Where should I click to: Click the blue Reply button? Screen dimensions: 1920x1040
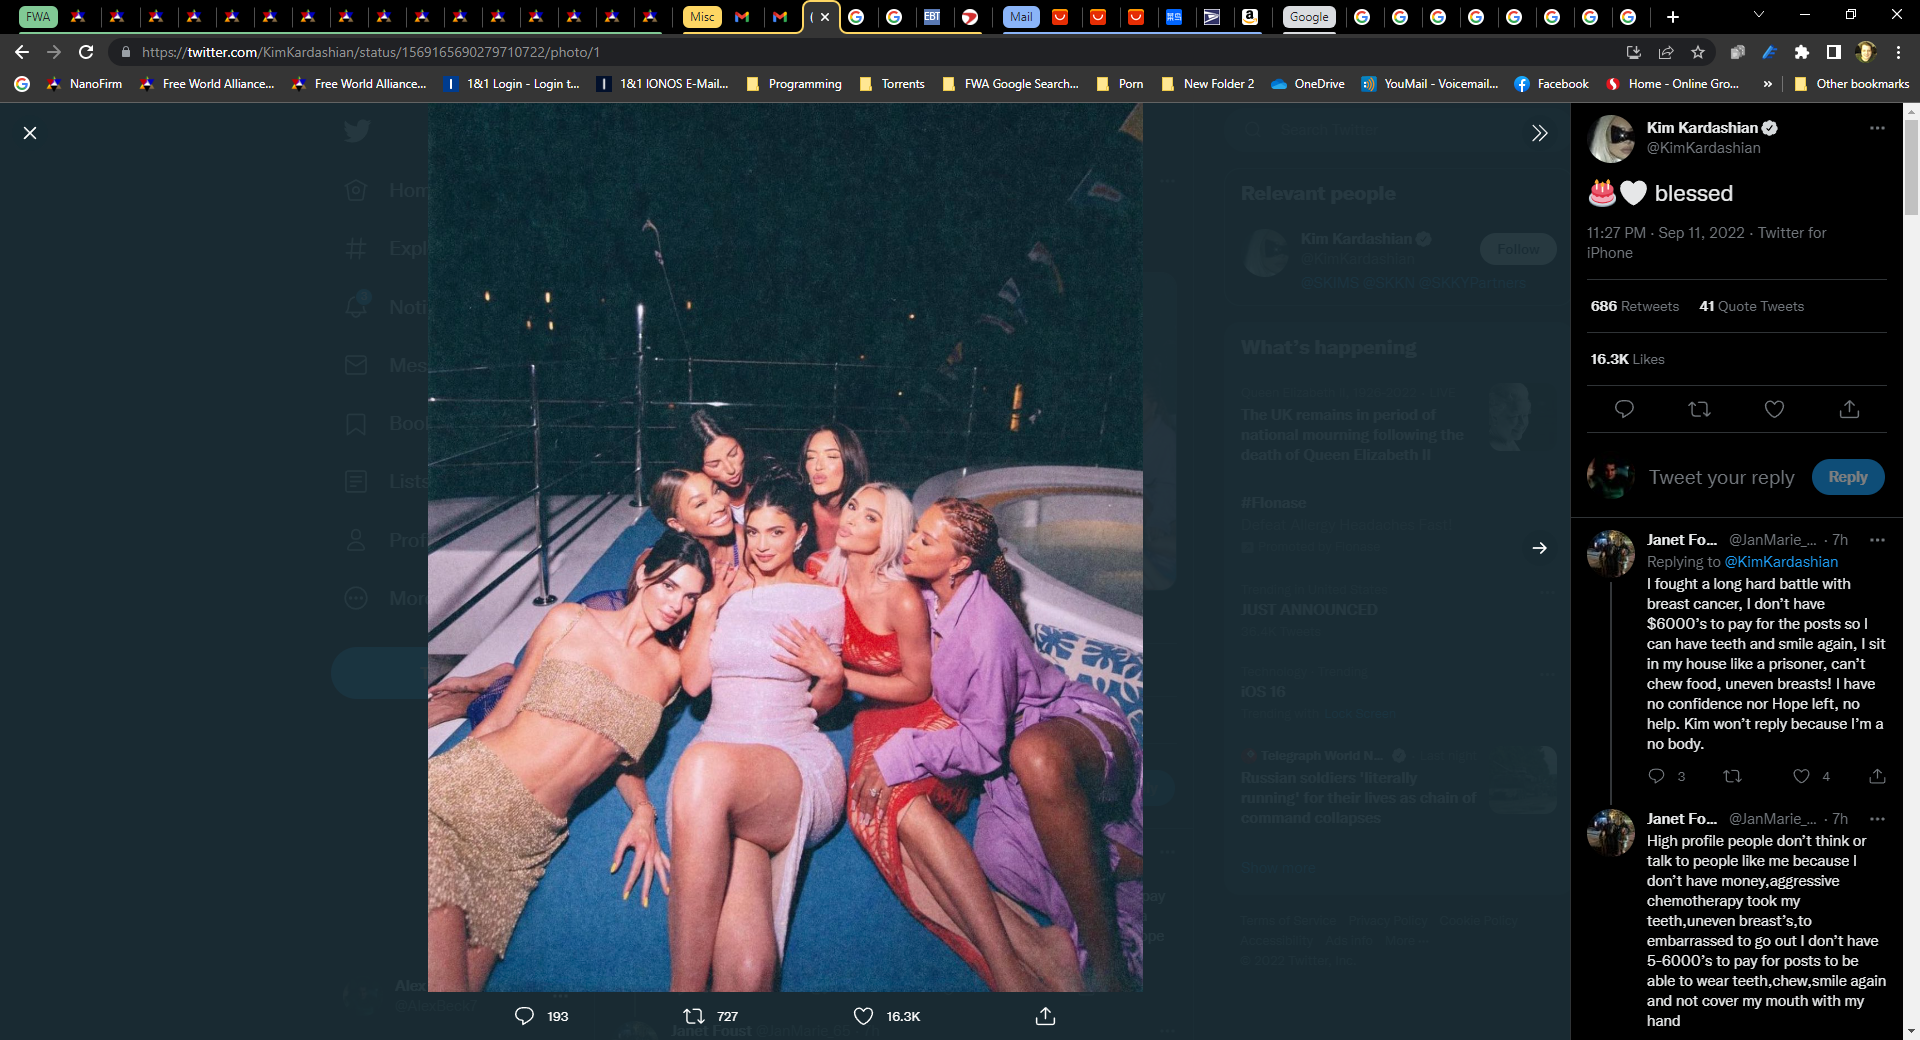[1847, 477]
